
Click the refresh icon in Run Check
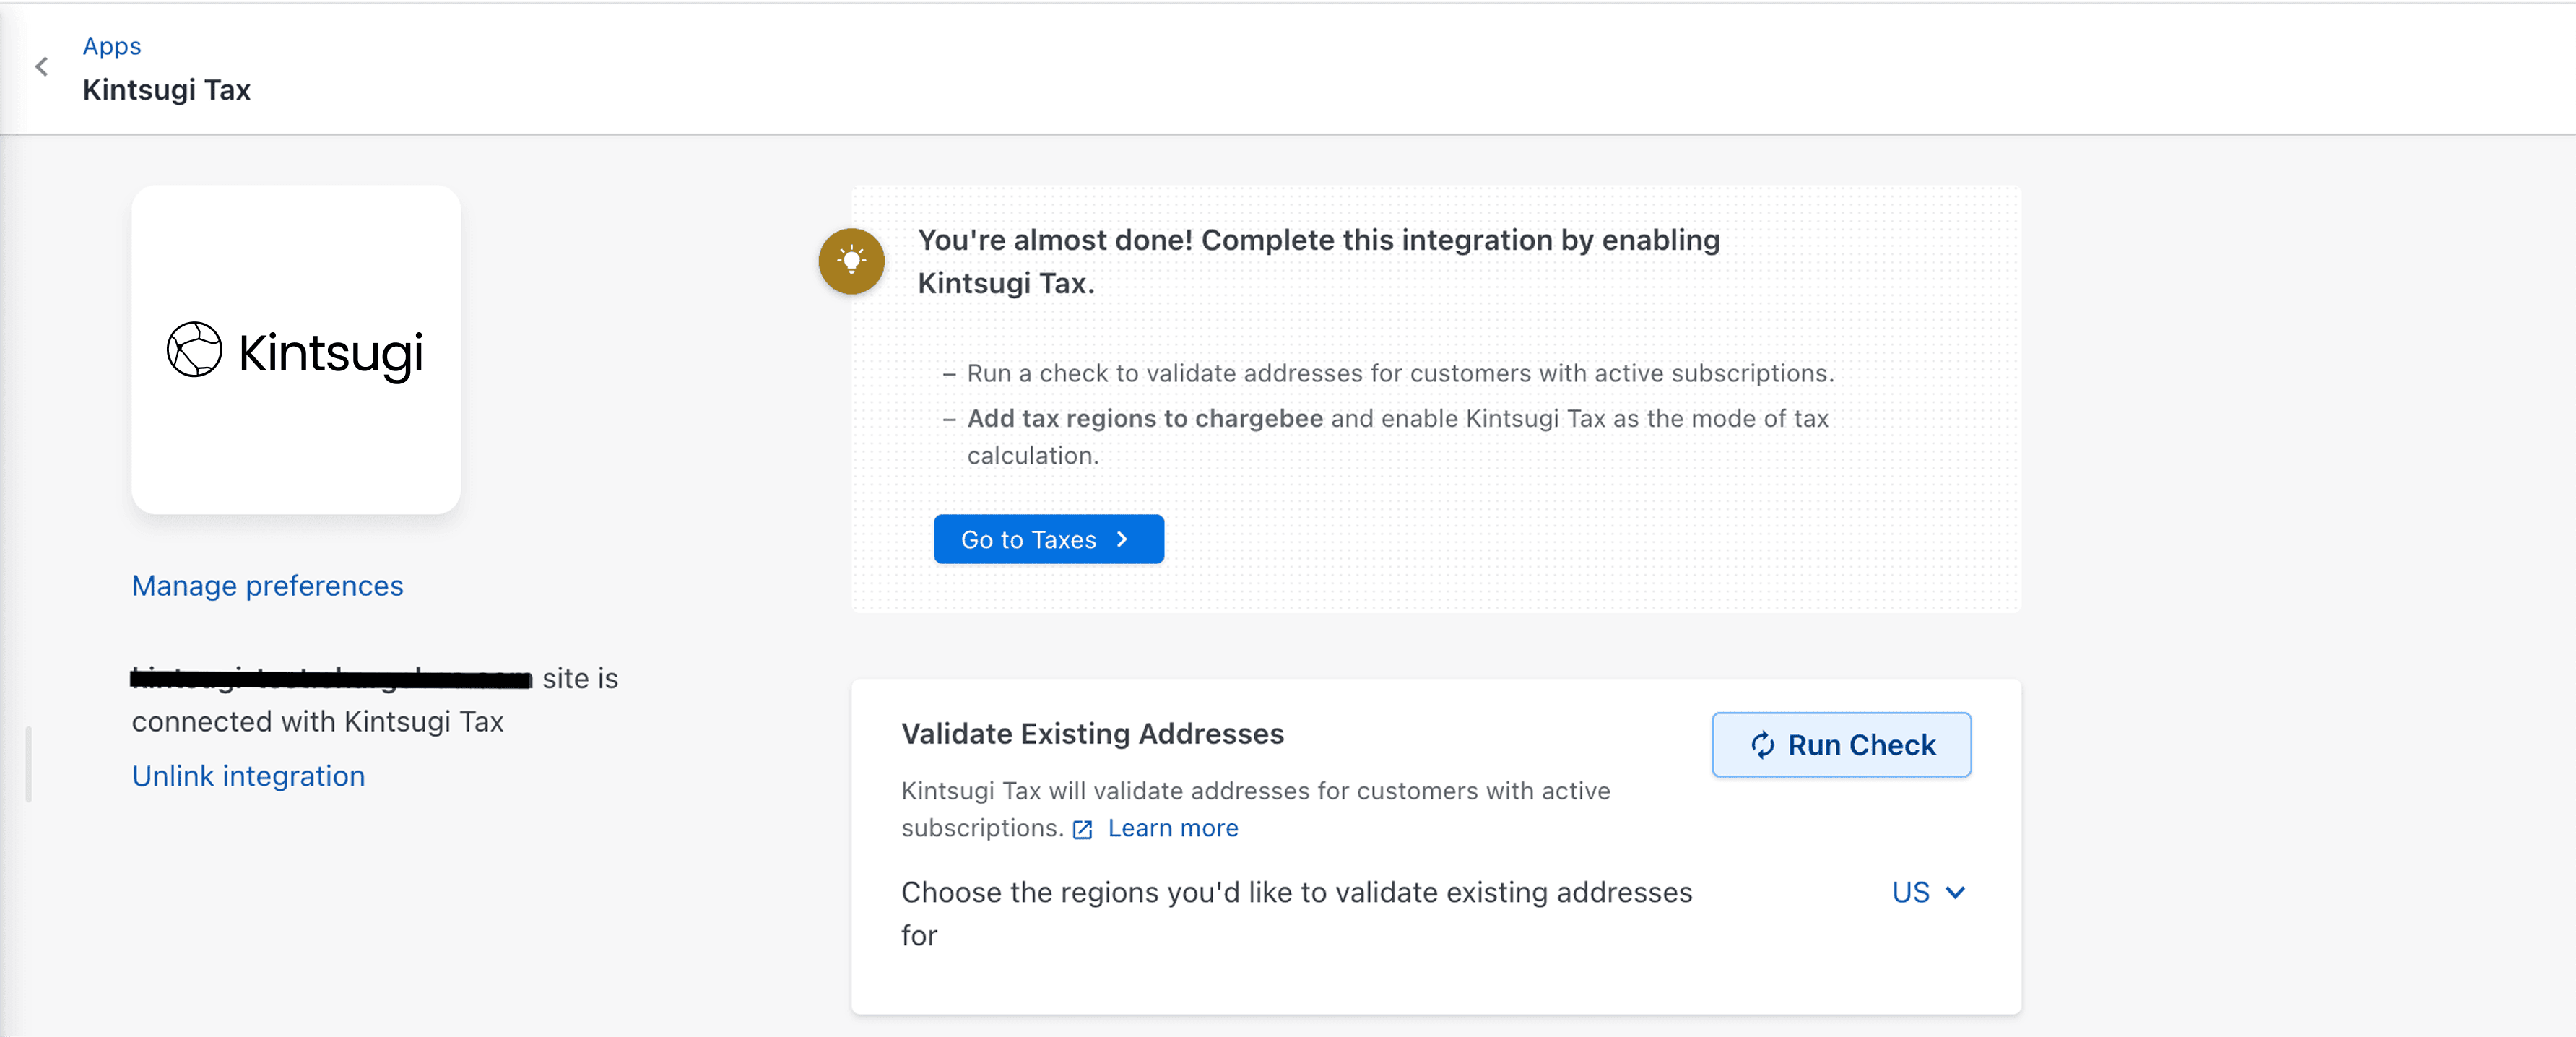click(x=1762, y=745)
